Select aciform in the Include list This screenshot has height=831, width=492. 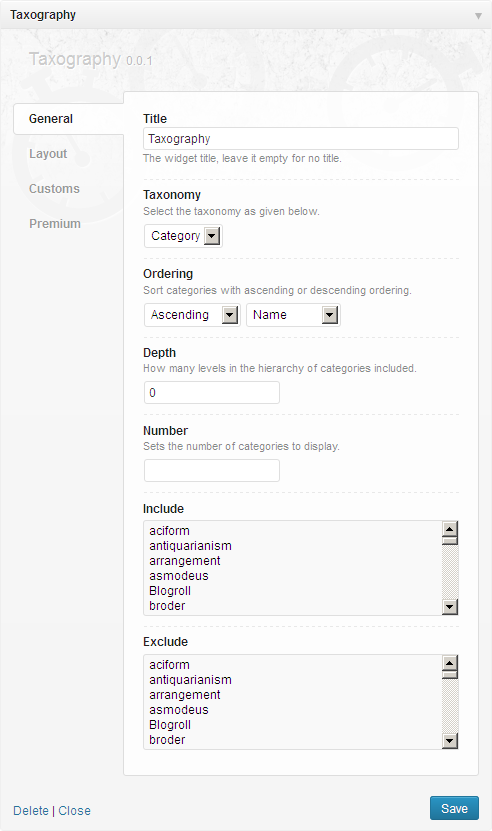pos(169,531)
